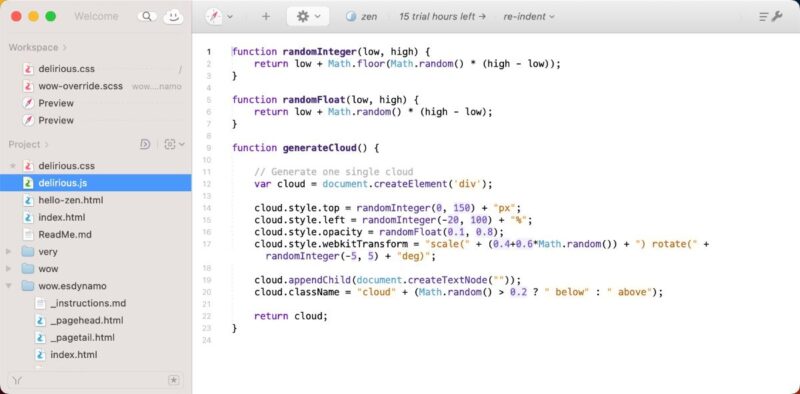
Task: Select the Preview entry directly below wow-override.scss
Action: coord(56,103)
